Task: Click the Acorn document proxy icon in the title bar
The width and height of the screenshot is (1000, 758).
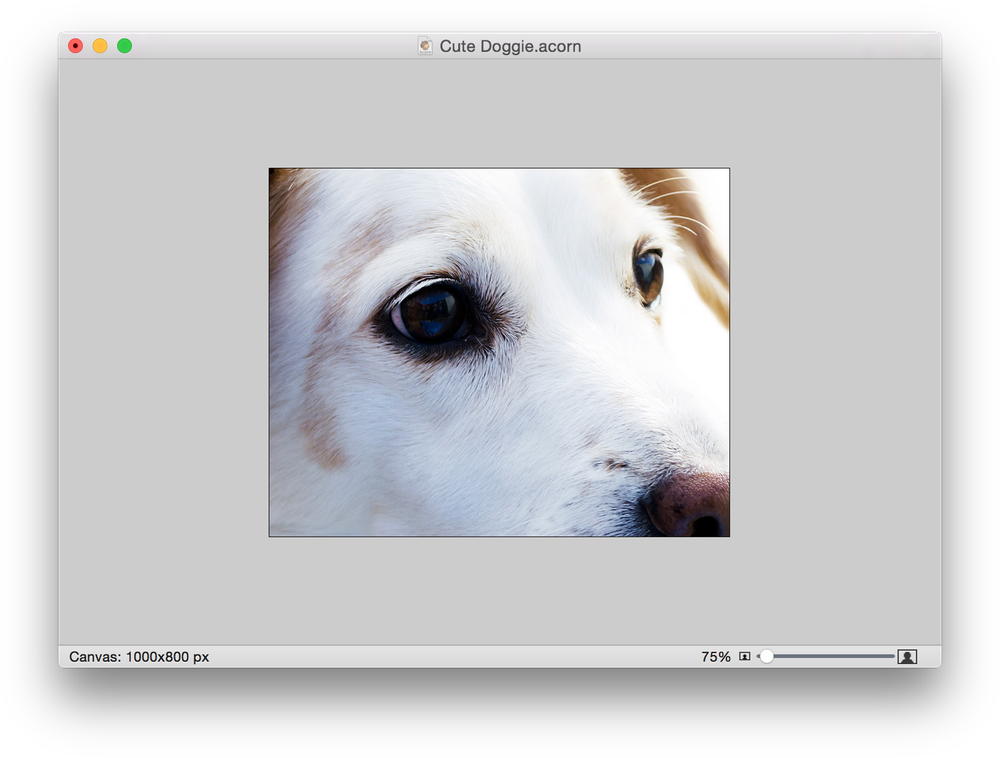Action: tap(424, 45)
